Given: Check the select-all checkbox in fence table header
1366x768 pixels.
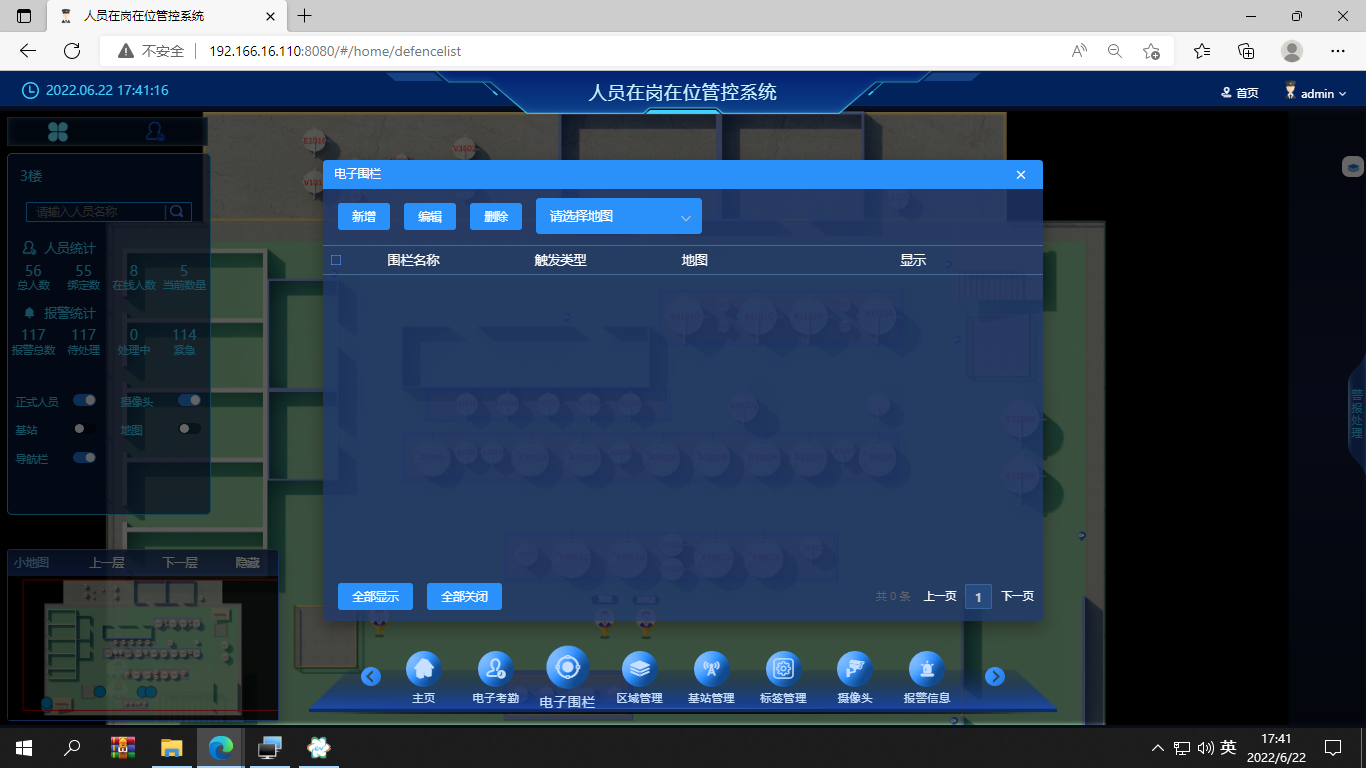Looking at the screenshot, I should [x=336, y=260].
